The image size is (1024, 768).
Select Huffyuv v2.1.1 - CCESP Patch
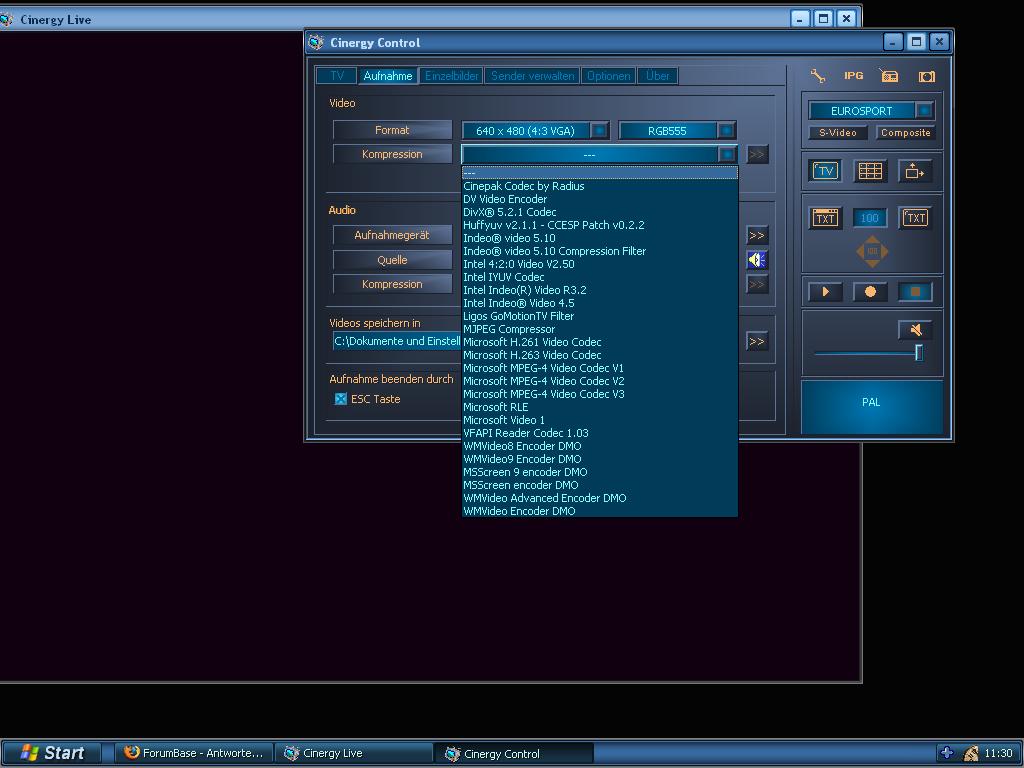tap(600, 225)
